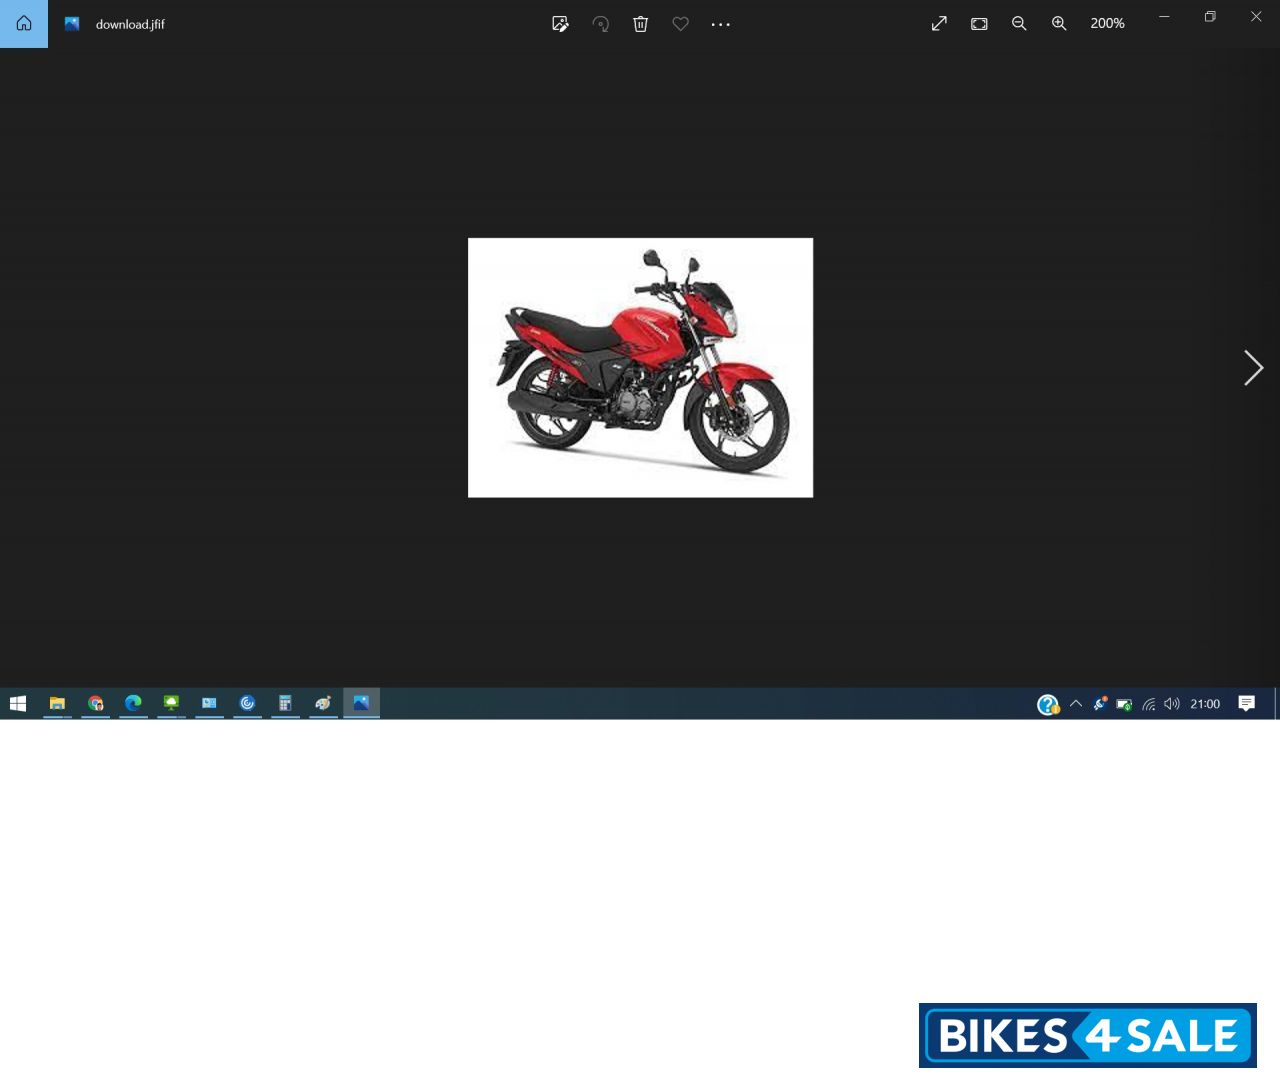Mark the photo as favorite with the heart
This screenshot has width=1280, height=1090.
pos(681,24)
